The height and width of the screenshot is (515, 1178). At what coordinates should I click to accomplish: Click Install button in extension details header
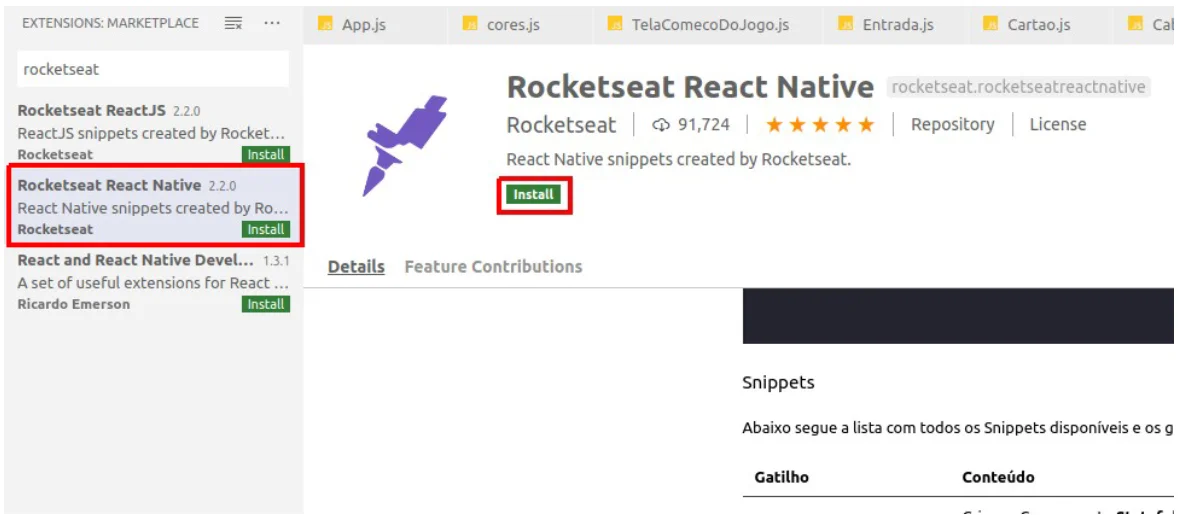(x=533, y=194)
